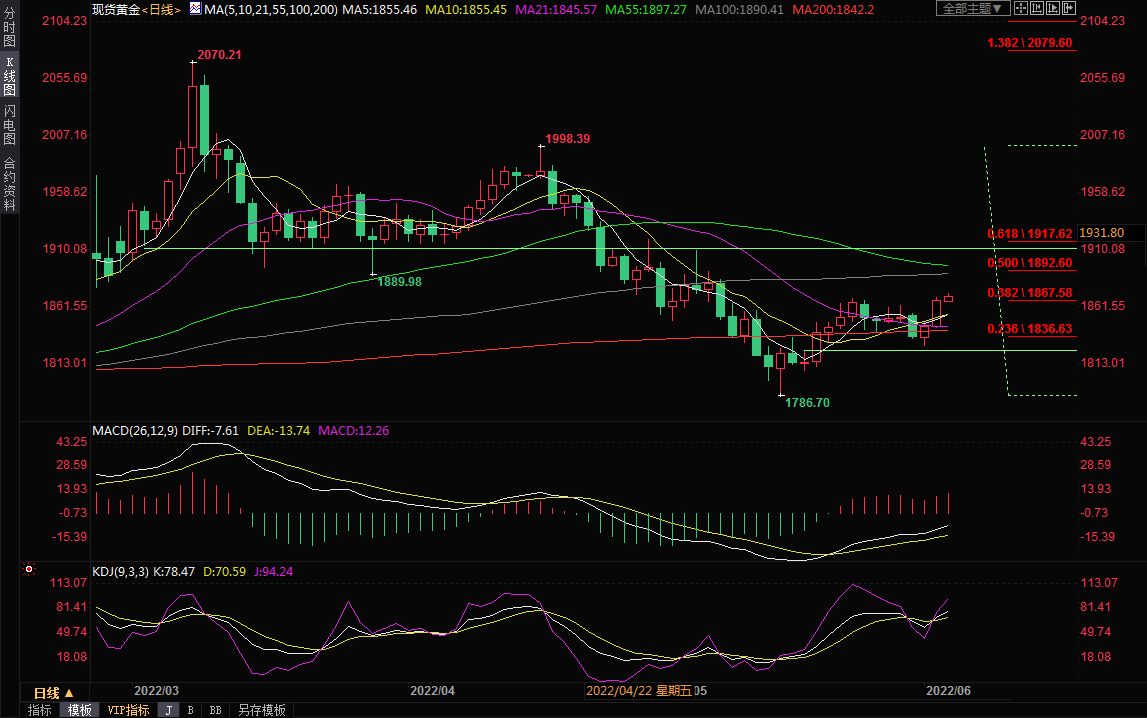Image resolution: width=1147 pixels, height=718 pixels.
Task: Open the 全部主题 dropdown
Action: coord(972,9)
